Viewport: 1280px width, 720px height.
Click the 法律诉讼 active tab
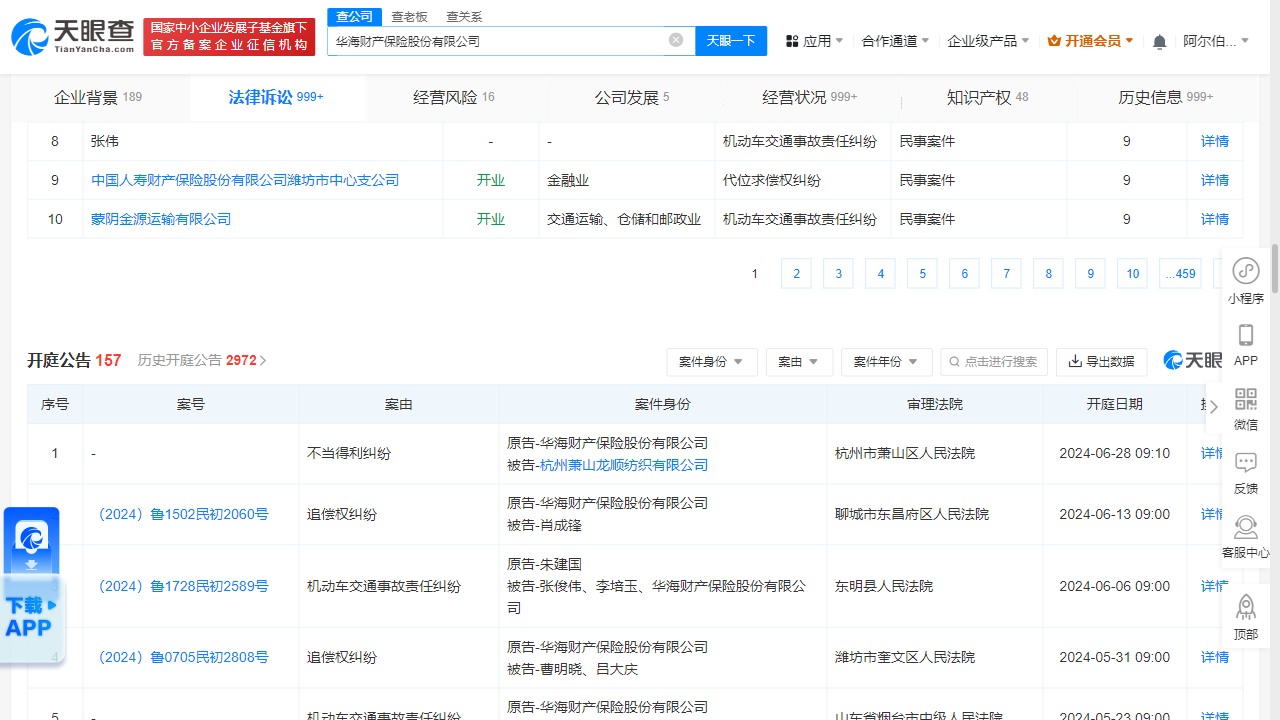click(276, 97)
